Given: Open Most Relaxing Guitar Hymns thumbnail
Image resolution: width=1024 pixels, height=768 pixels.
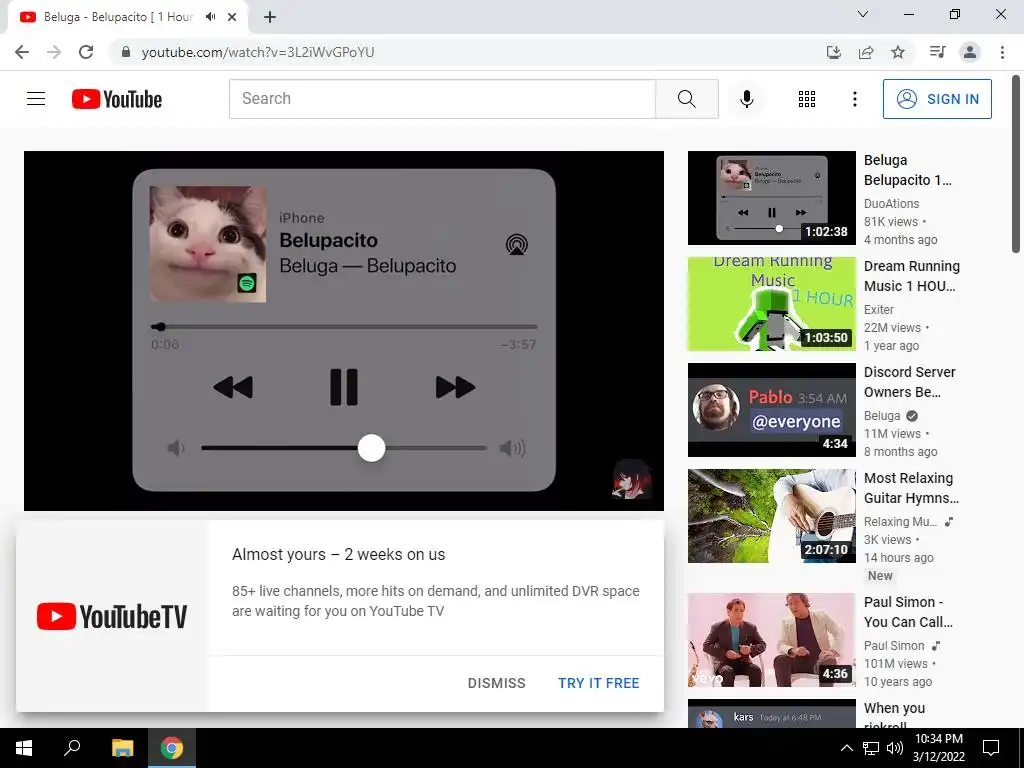Looking at the screenshot, I should coord(771,516).
